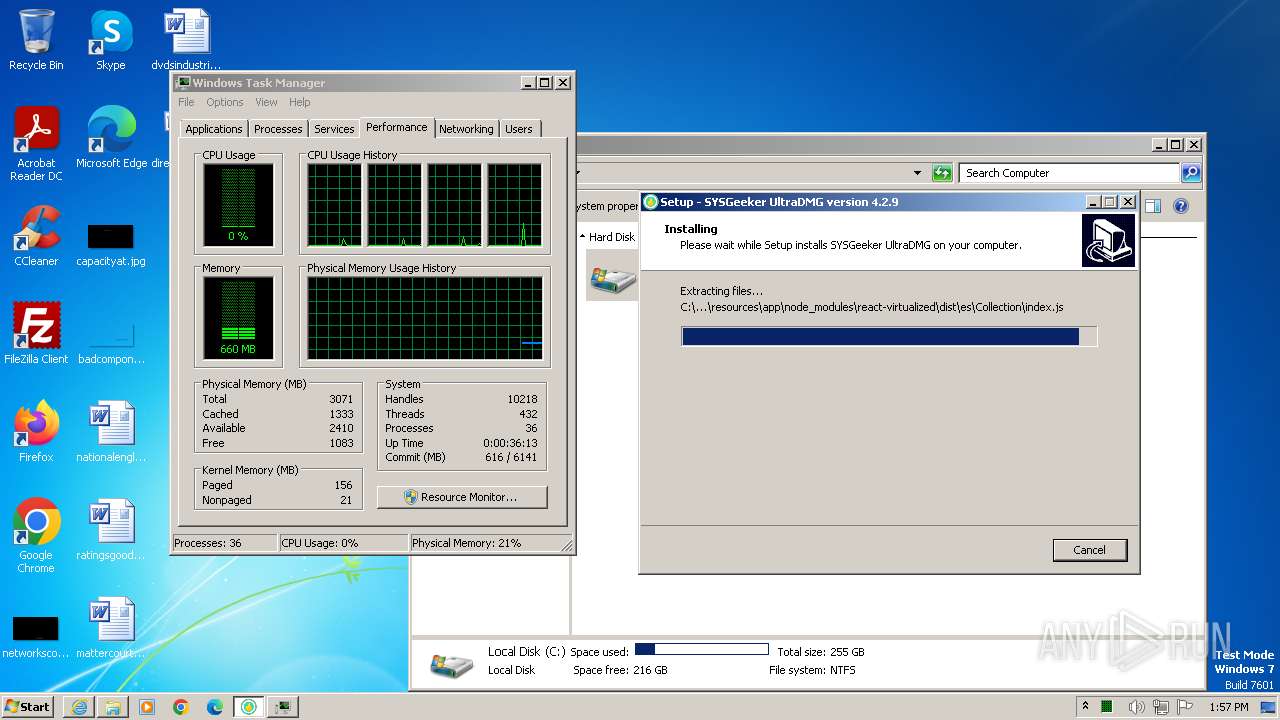
Task: Select the badcompon desktop file
Action: click(x=111, y=342)
